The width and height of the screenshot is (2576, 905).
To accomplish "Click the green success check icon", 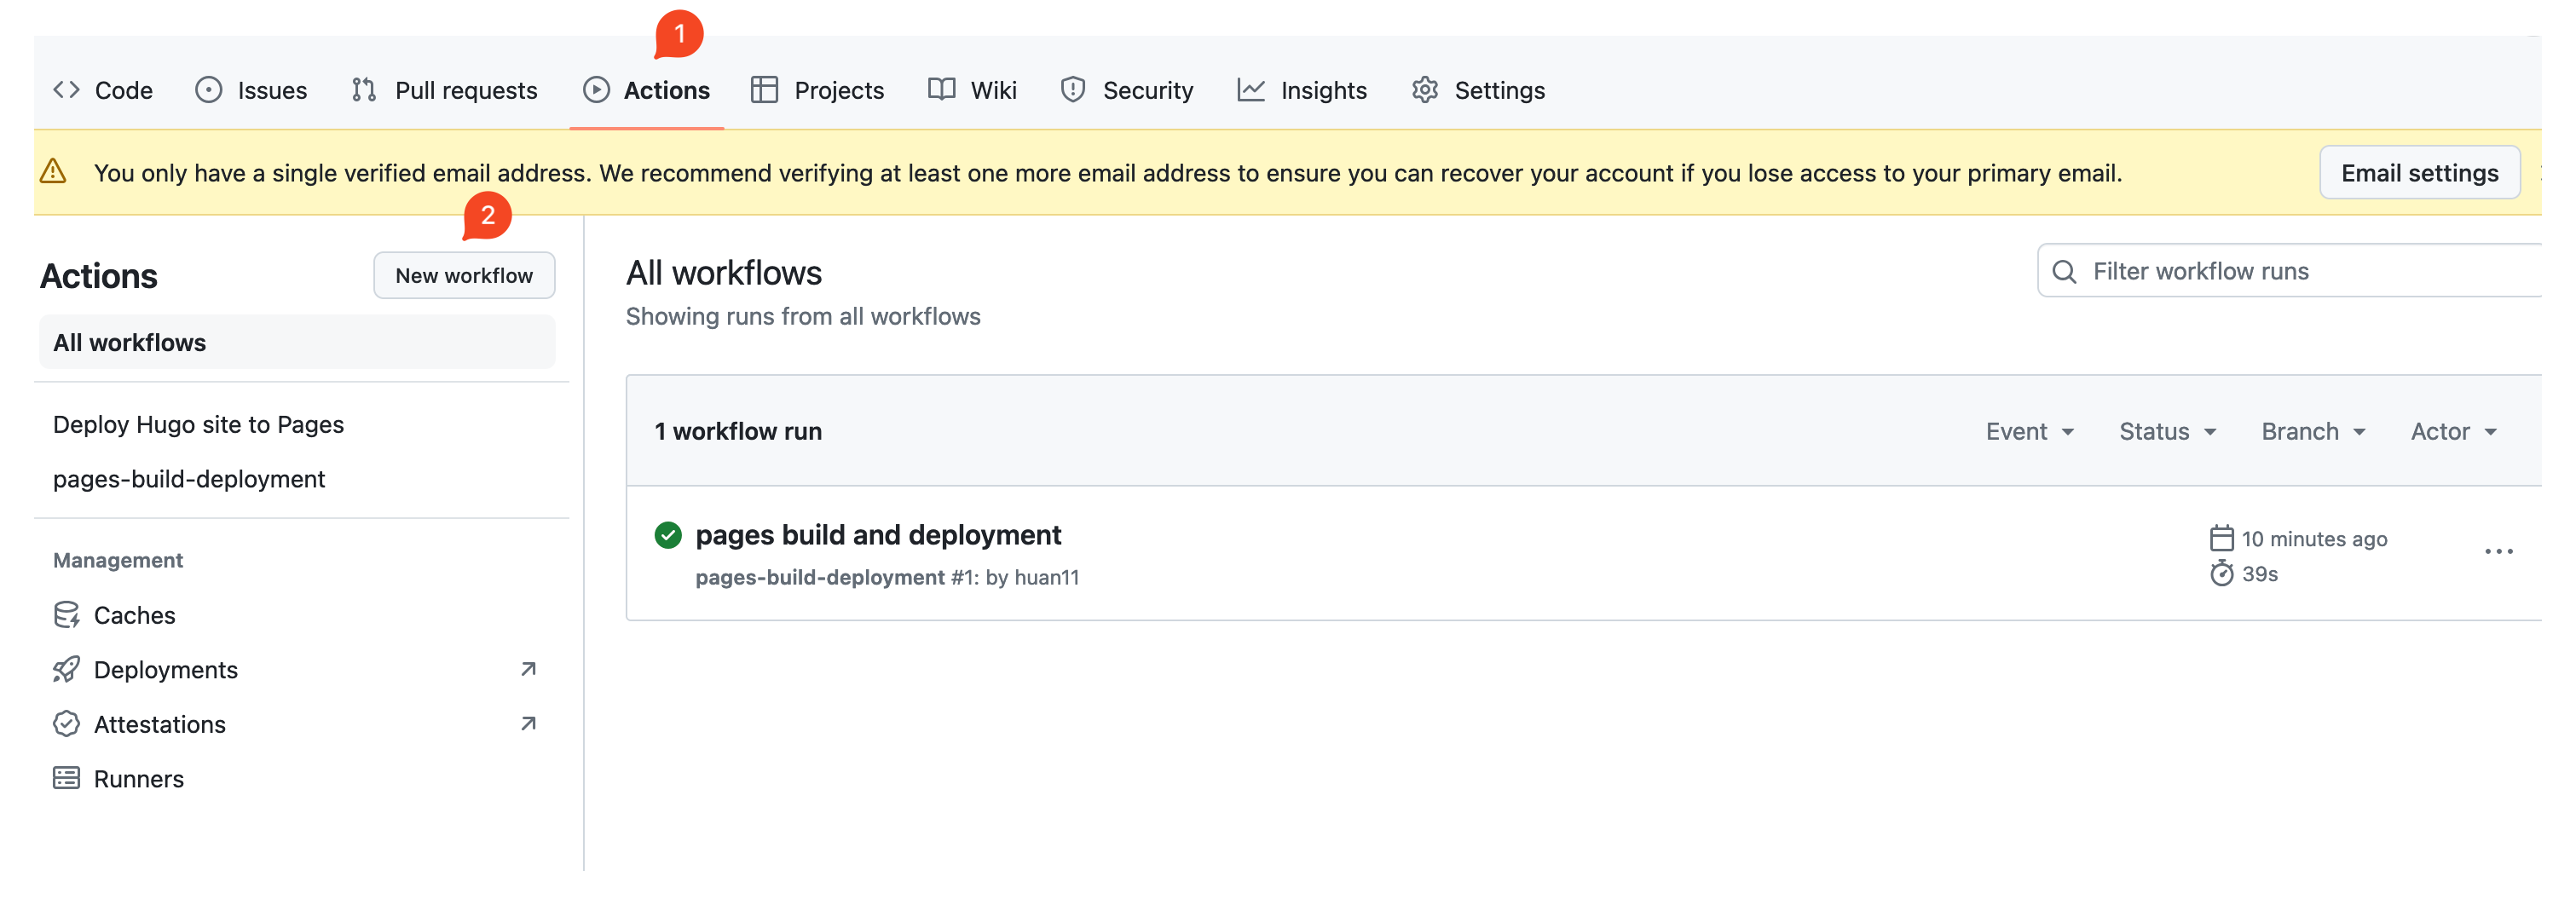I will tap(668, 535).
